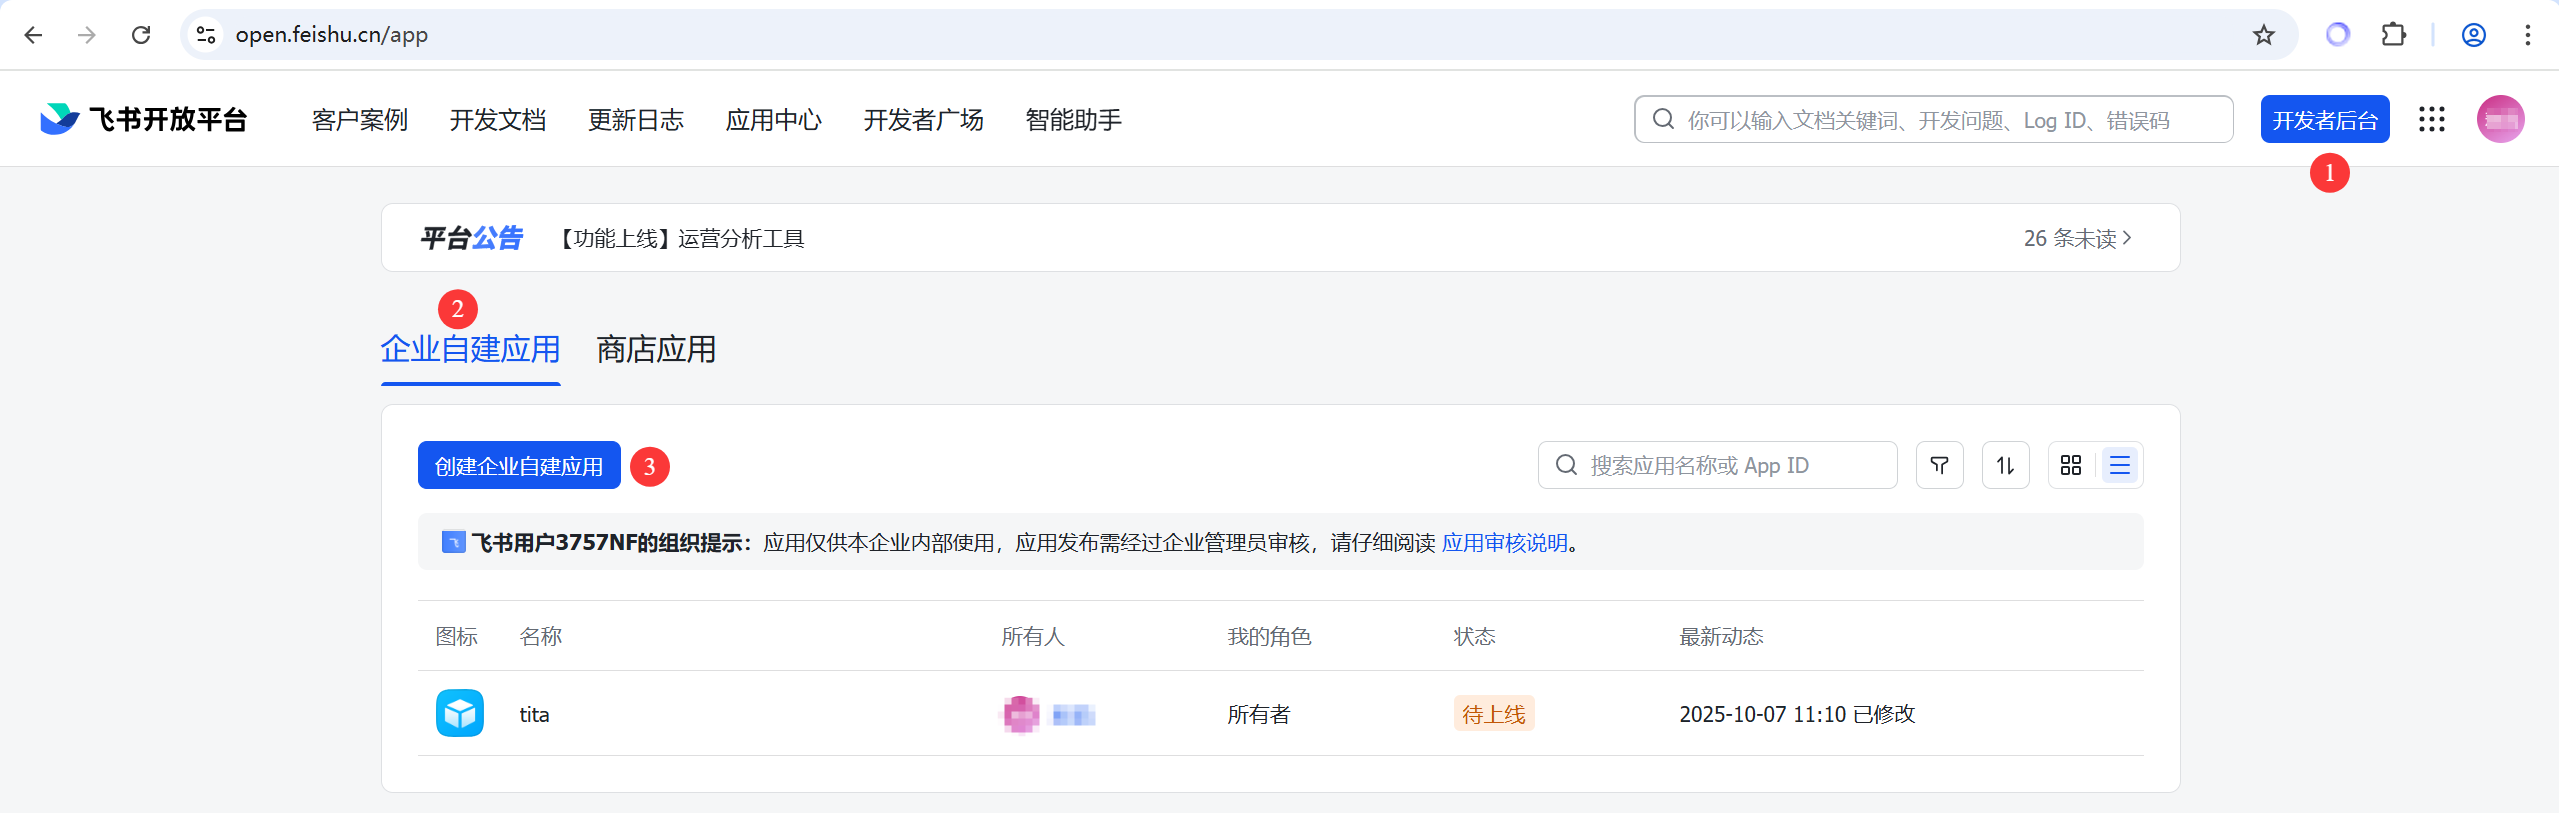Click the 搜索应用名称或 App ID field
Screen dimensions: 2559x813
(x=1717, y=466)
